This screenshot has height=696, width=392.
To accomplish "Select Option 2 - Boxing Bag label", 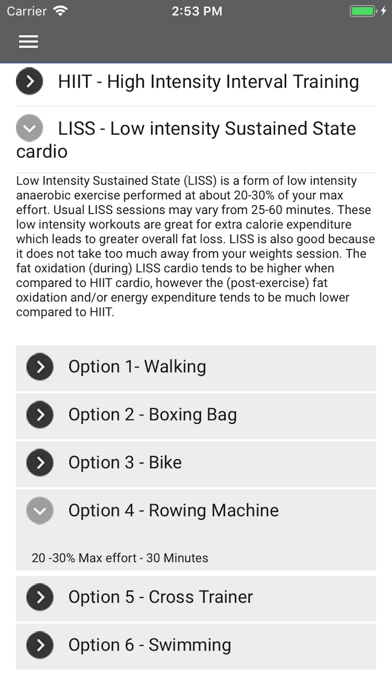I will [x=152, y=415].
